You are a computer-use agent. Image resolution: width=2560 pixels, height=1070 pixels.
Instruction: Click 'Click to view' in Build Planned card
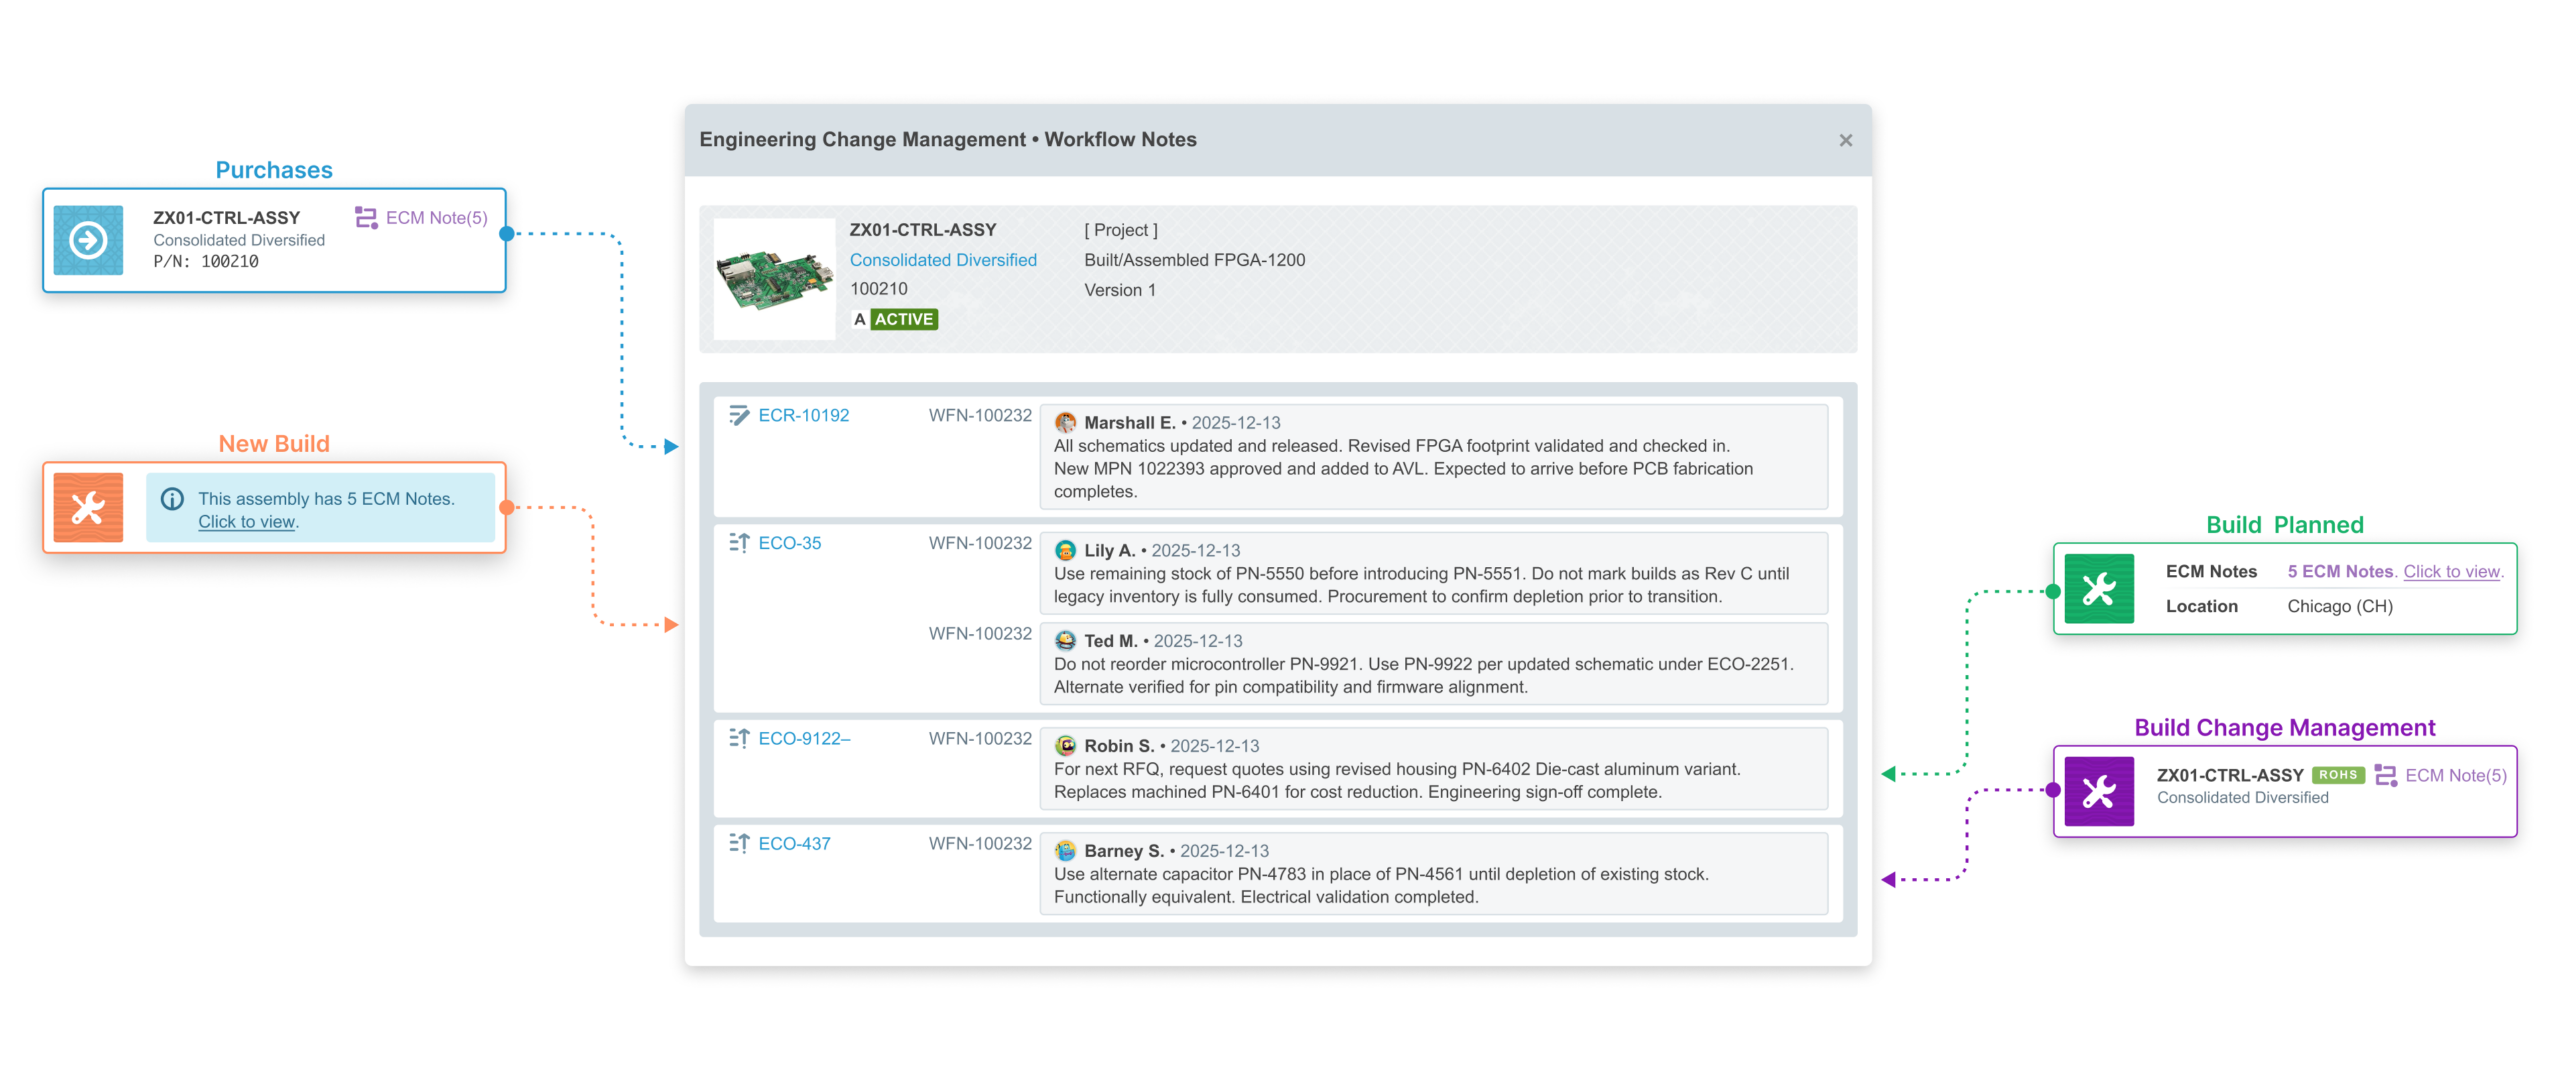[x=2450, y=572]
